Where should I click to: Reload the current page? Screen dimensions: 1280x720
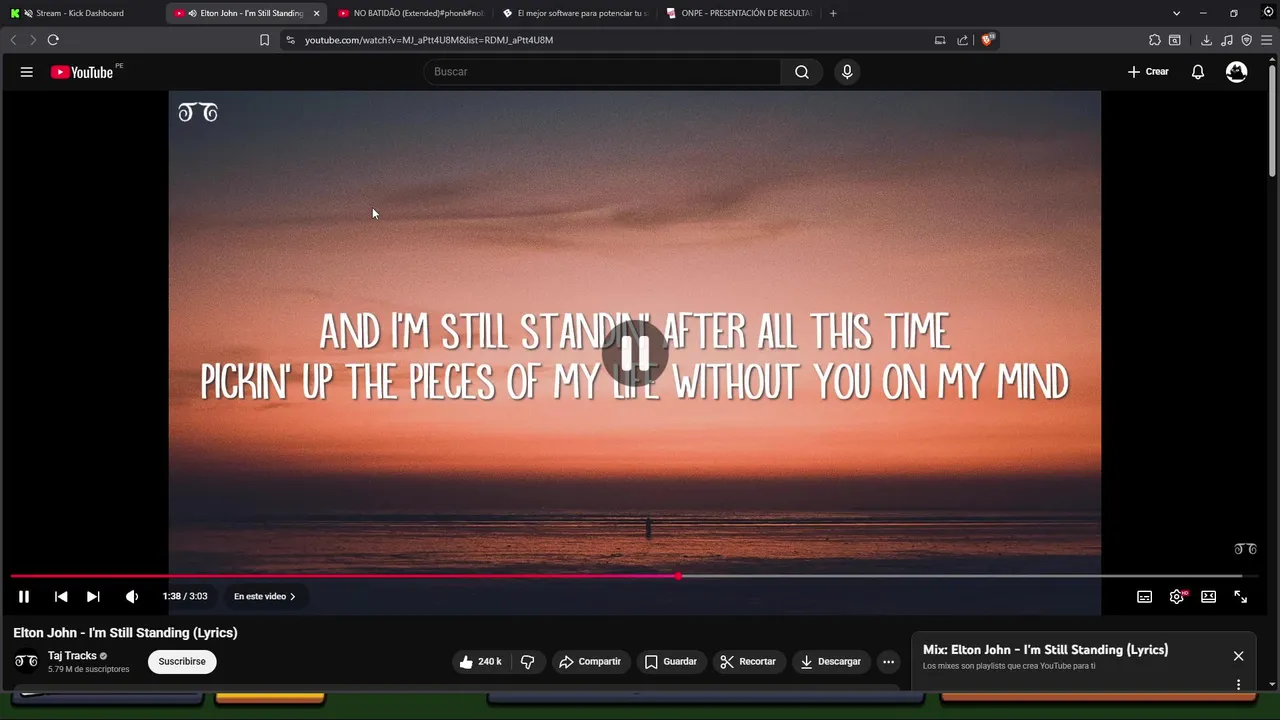tap(53, 40)
